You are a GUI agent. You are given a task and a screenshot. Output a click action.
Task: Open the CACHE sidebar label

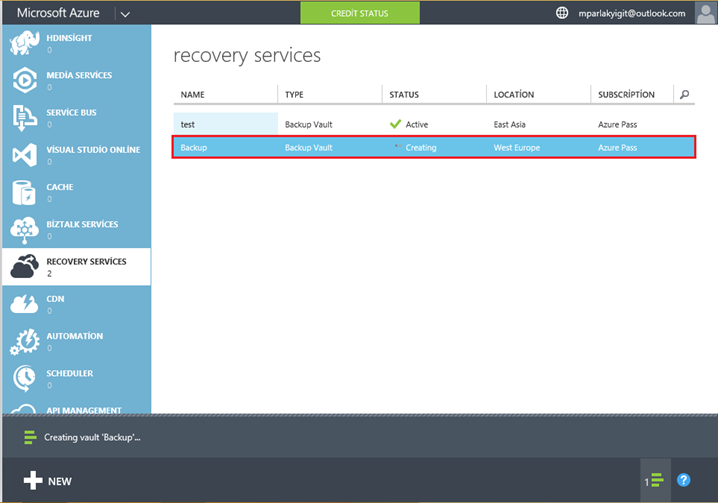(x=60, y=187)
